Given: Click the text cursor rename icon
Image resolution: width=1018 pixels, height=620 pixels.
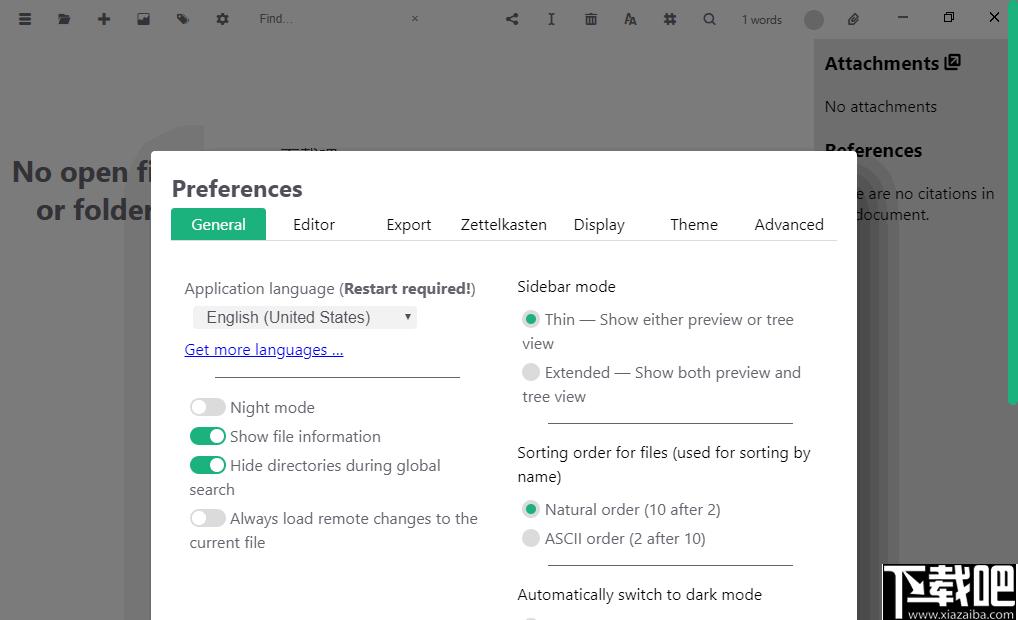Looking at the screenshot, I should pyautogui.click(x=551, y=19).
